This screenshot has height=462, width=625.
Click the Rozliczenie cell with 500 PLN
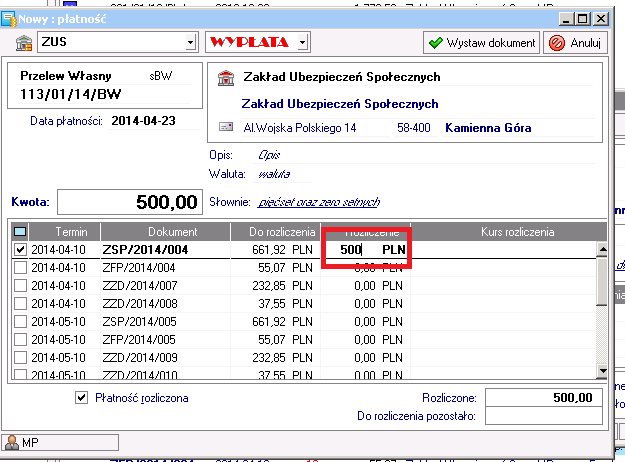366,250
